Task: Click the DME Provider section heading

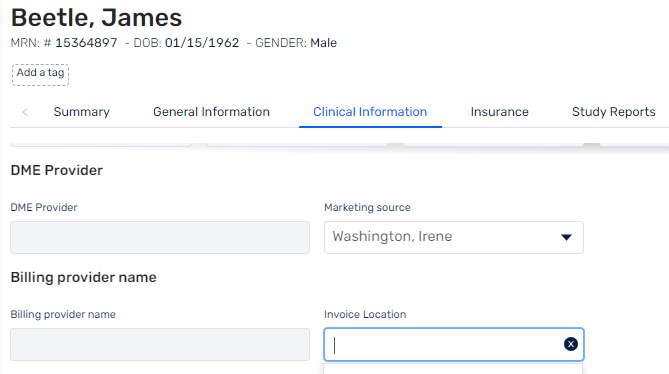Action: click(57, 171)
